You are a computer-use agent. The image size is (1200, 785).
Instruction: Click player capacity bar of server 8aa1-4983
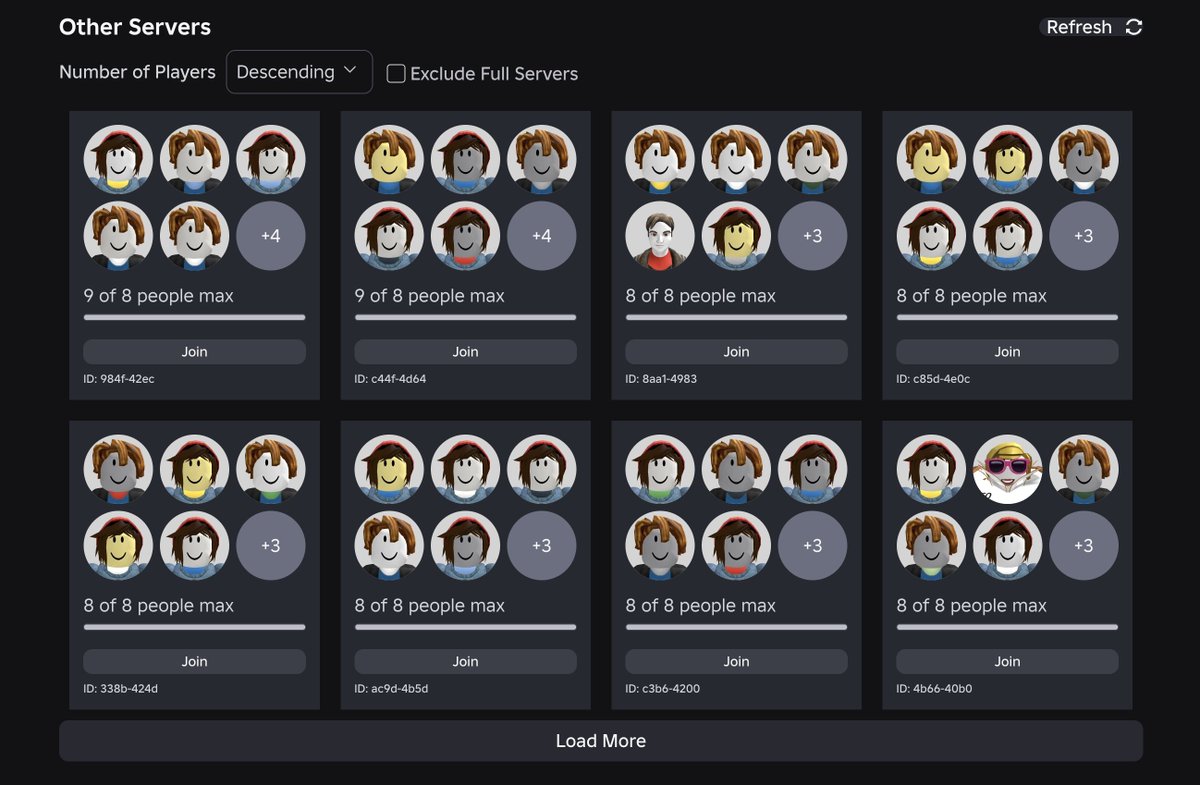(x=736, y=317)
